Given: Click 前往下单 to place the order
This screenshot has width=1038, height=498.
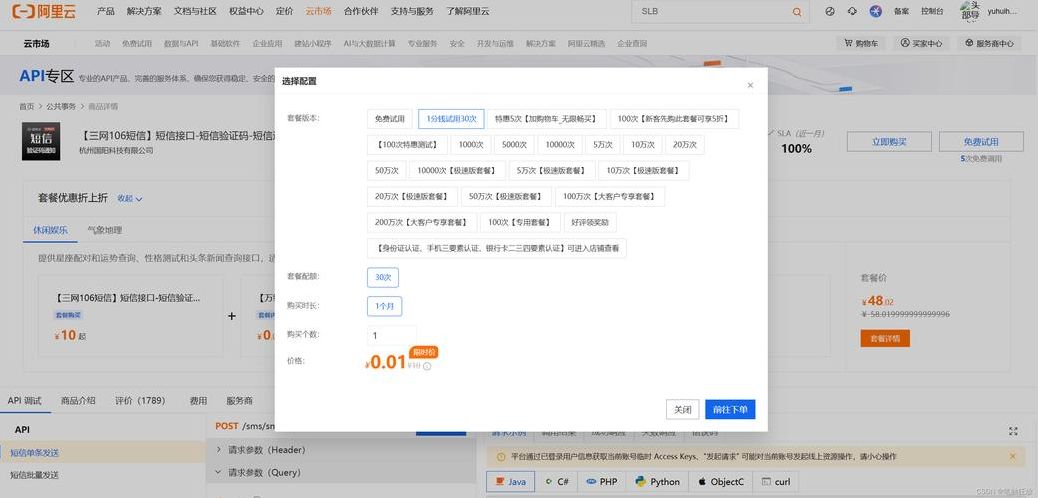Looking at the screenshot, I should [x=730, y=410].
